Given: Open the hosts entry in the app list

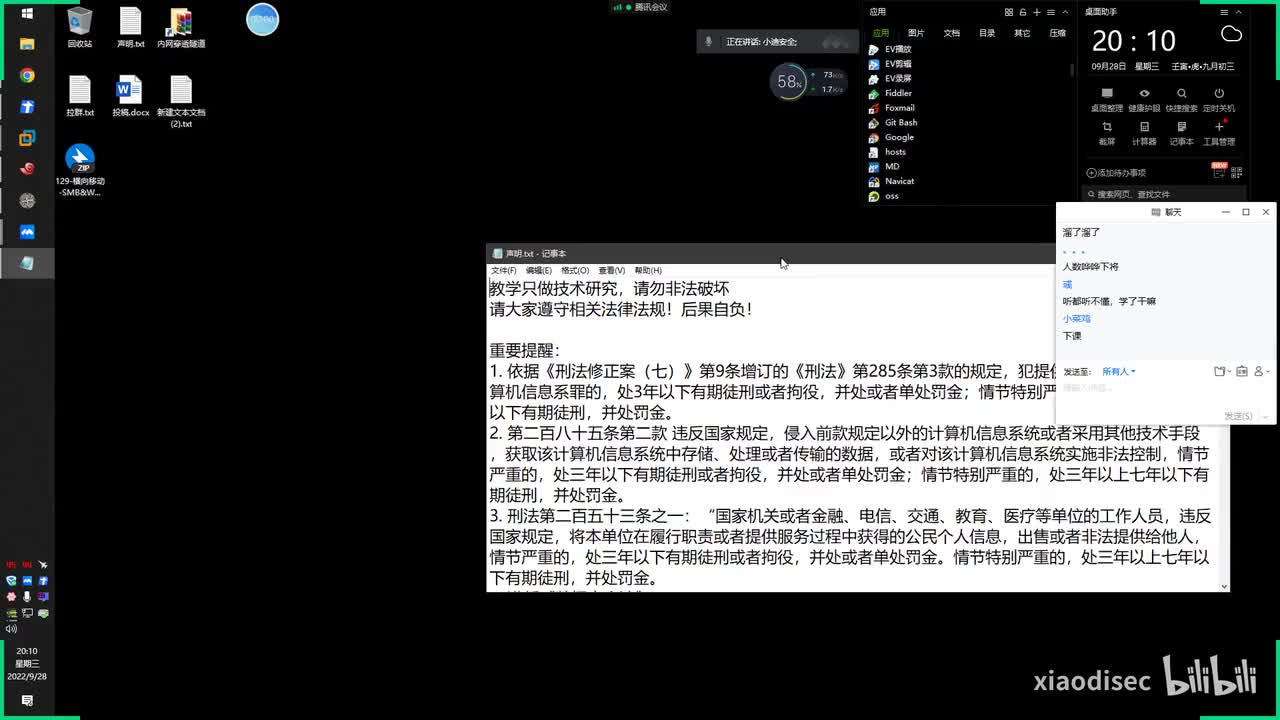Looking at the screenshot, I should point(887,152).
